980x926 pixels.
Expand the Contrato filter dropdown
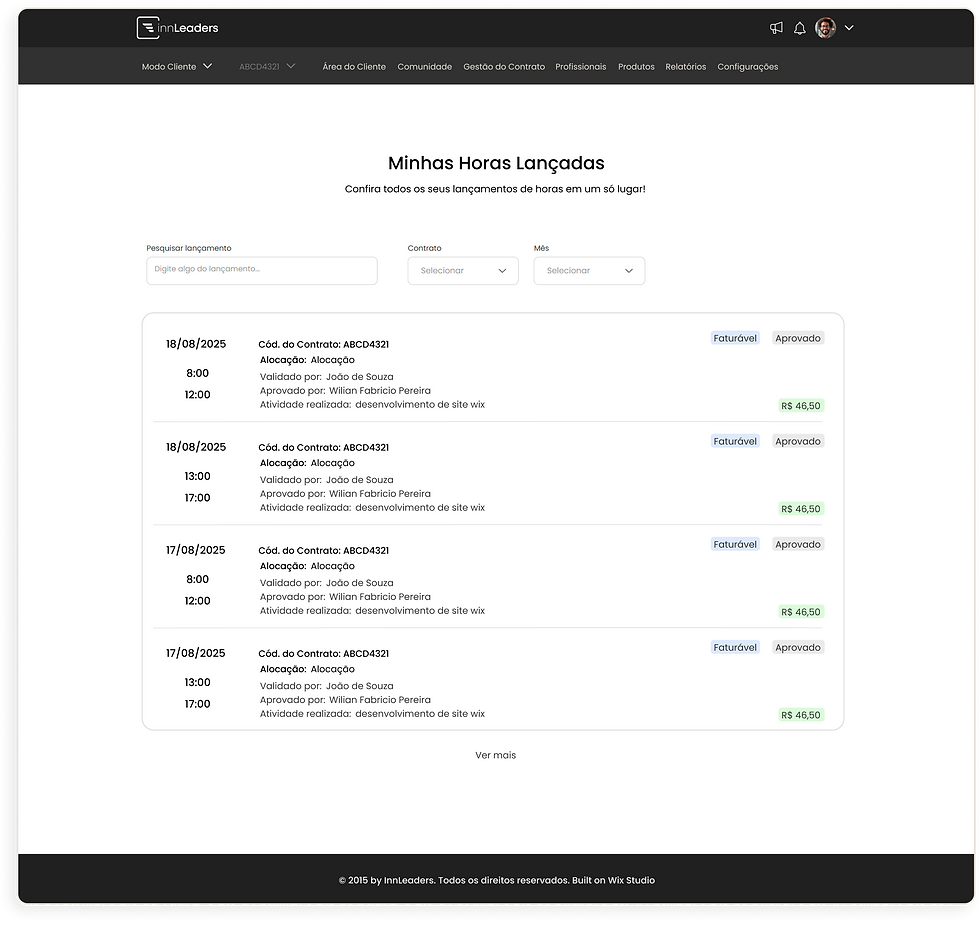click(x=463, y=271)
